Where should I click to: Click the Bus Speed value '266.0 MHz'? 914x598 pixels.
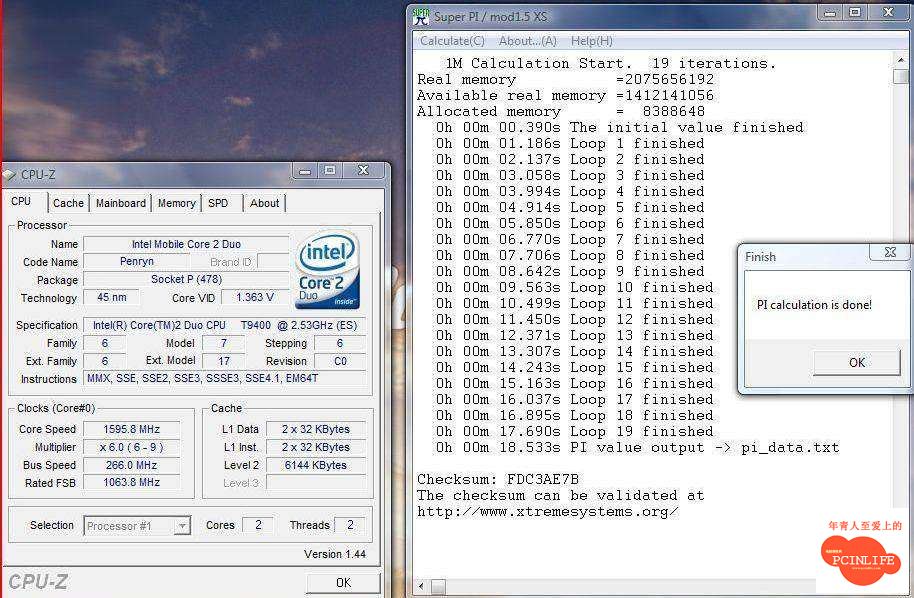132,465
